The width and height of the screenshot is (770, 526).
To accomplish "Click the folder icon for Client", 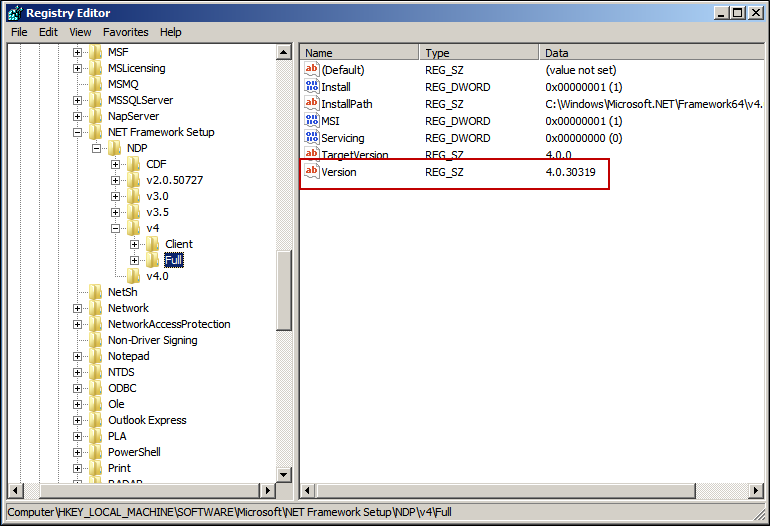I will (x=153, y=244).
